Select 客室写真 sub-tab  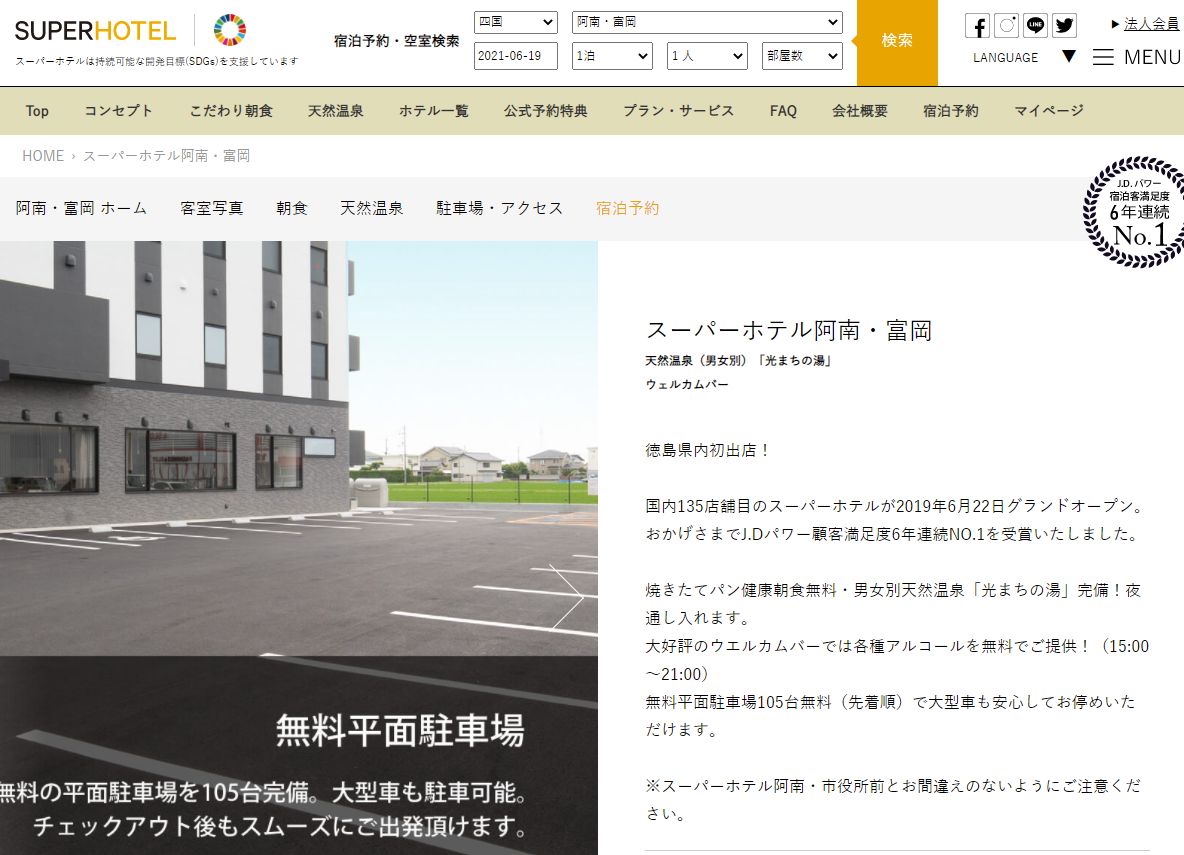coord(212,208)
